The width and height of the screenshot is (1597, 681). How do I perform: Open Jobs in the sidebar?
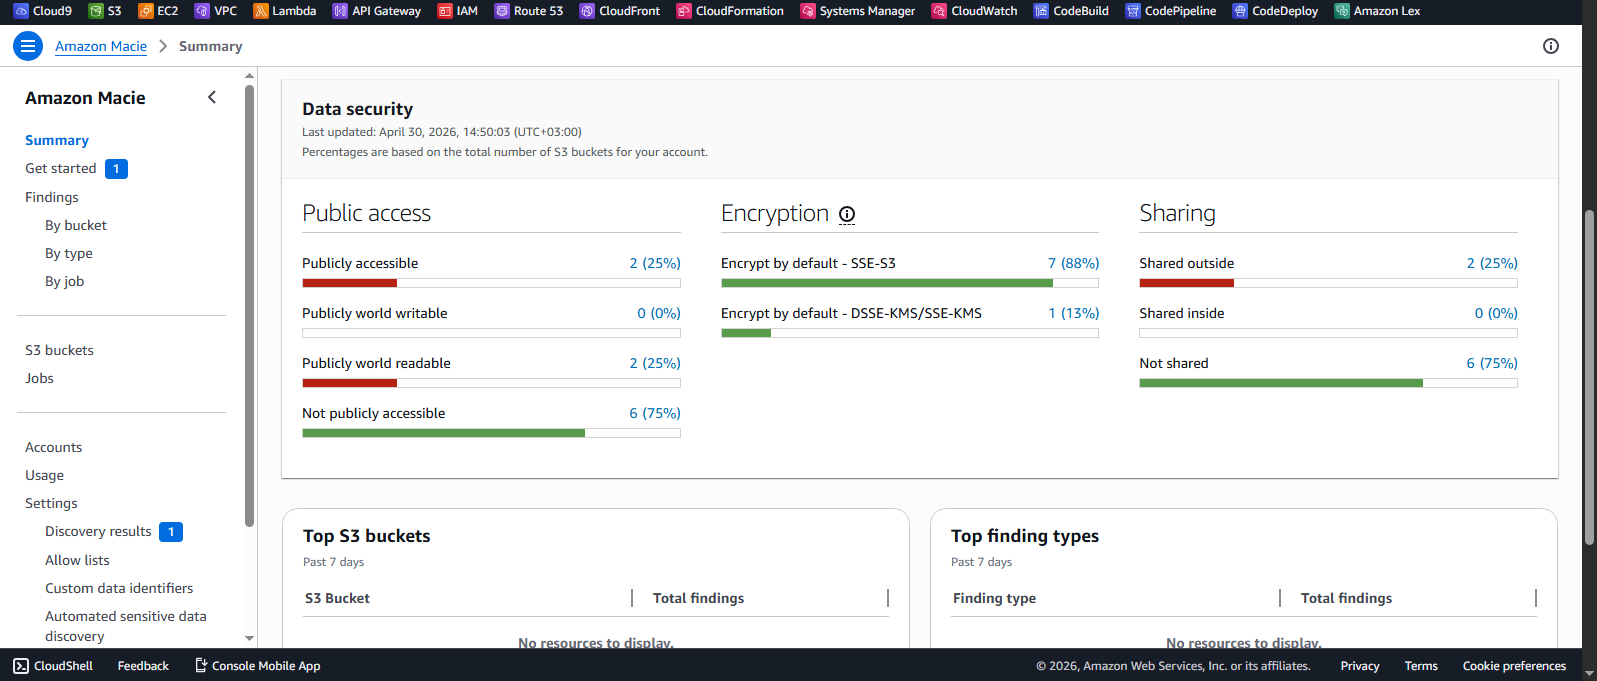[x=39, y=378]
